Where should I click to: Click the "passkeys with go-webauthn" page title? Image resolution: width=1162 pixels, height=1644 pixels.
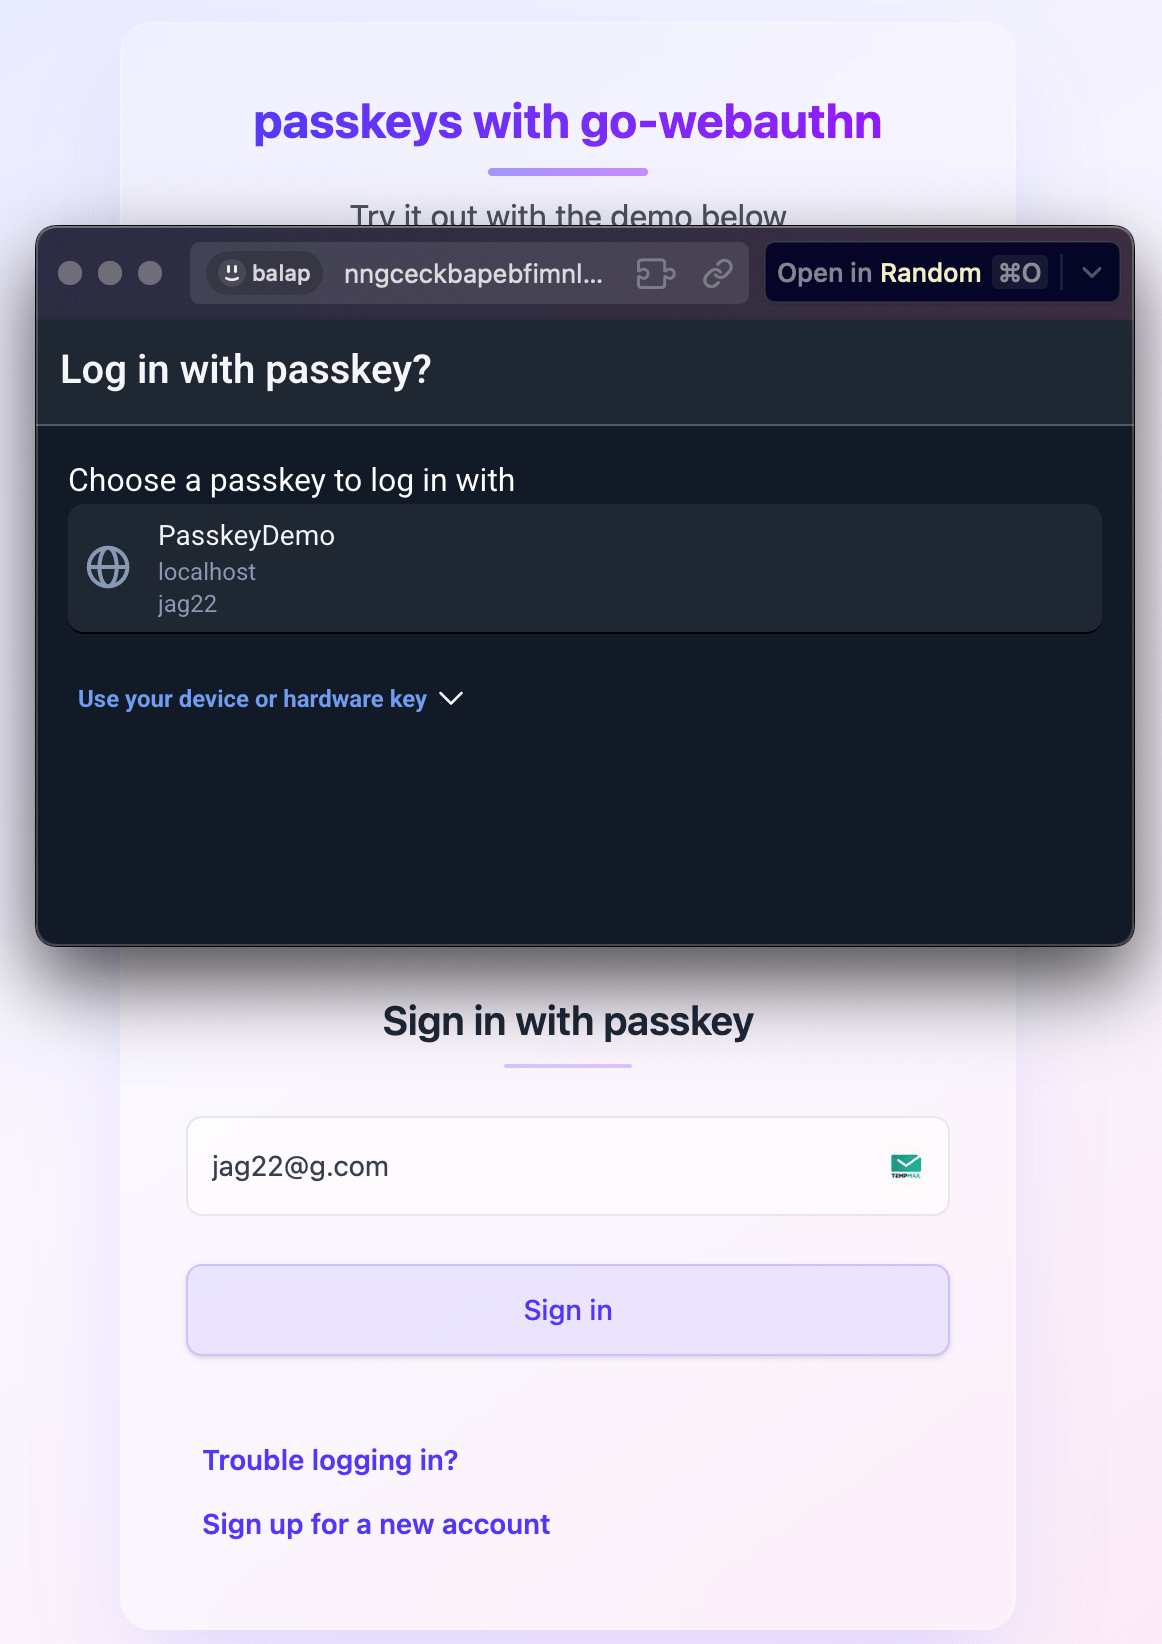click(567, 122)
